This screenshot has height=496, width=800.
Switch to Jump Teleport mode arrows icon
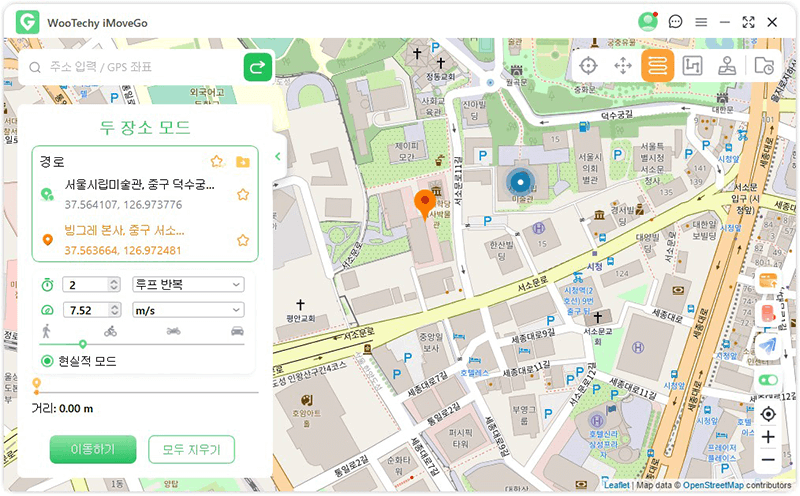(622, 67)
